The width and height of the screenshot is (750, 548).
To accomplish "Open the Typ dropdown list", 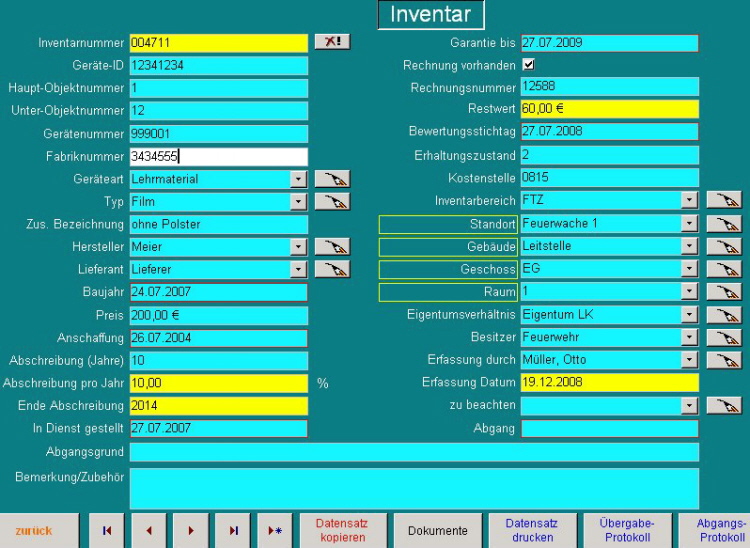I will [x=298, y=202].
